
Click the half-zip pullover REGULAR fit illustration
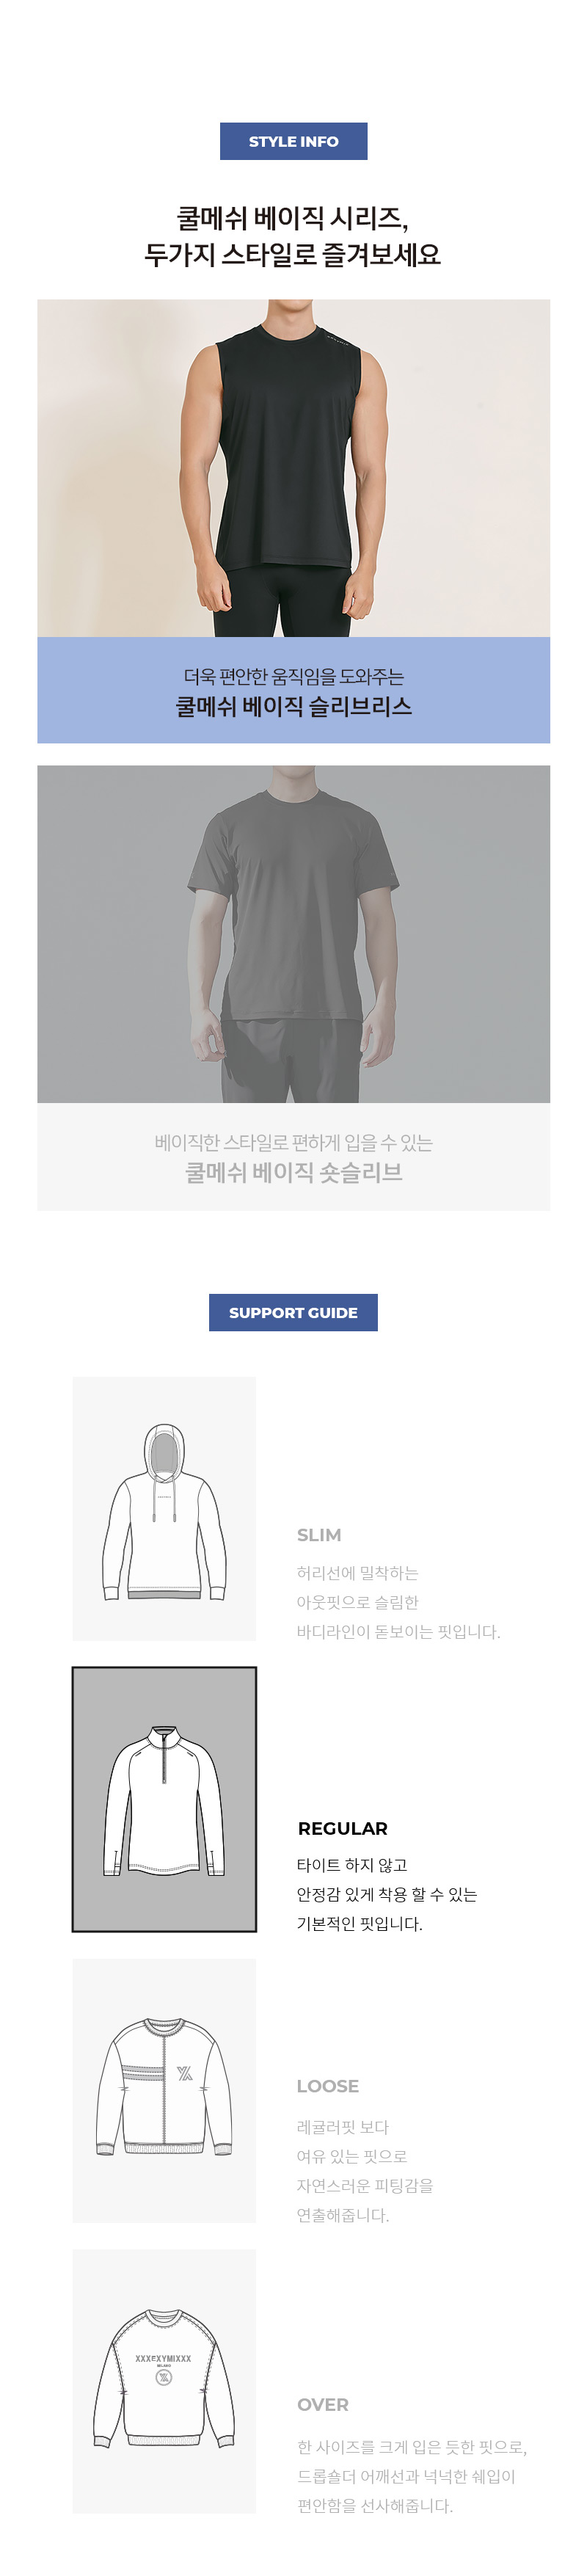(x=164, y=1799)
